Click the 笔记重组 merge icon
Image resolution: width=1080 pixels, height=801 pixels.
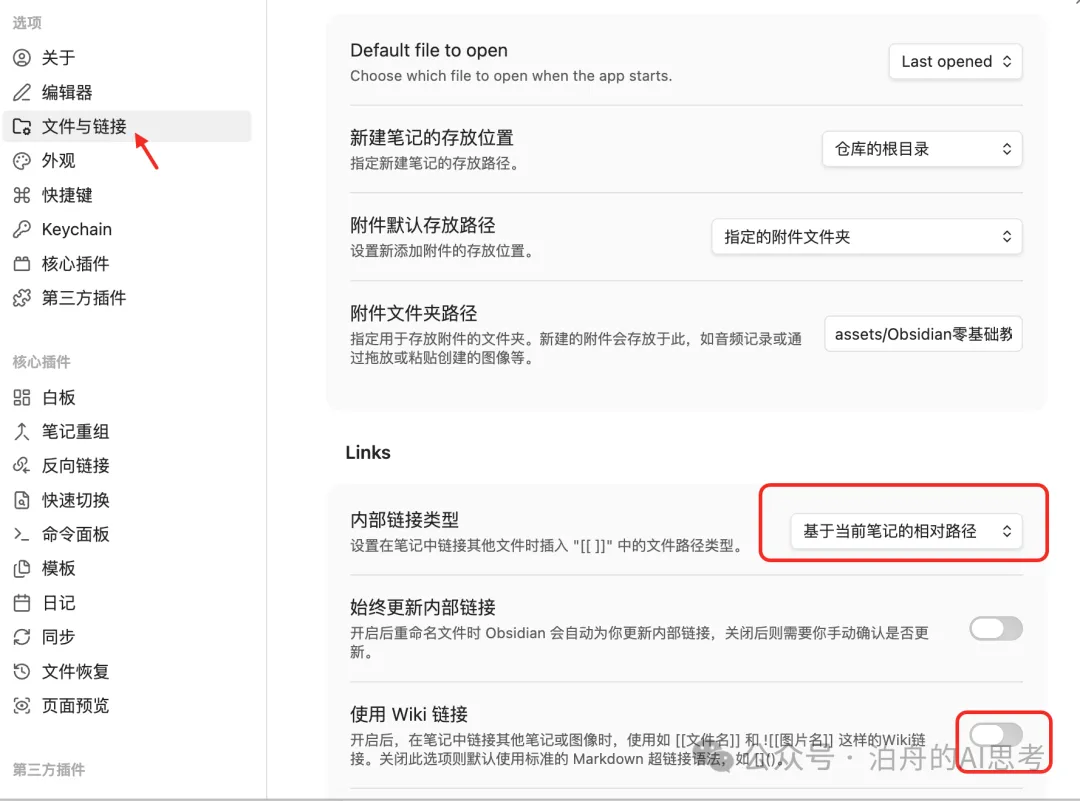pyautogui.click(x=22, y=432)
